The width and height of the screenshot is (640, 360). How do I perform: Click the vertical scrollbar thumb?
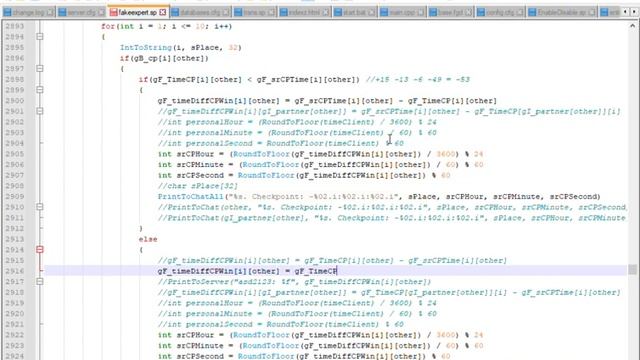point(633,269)
